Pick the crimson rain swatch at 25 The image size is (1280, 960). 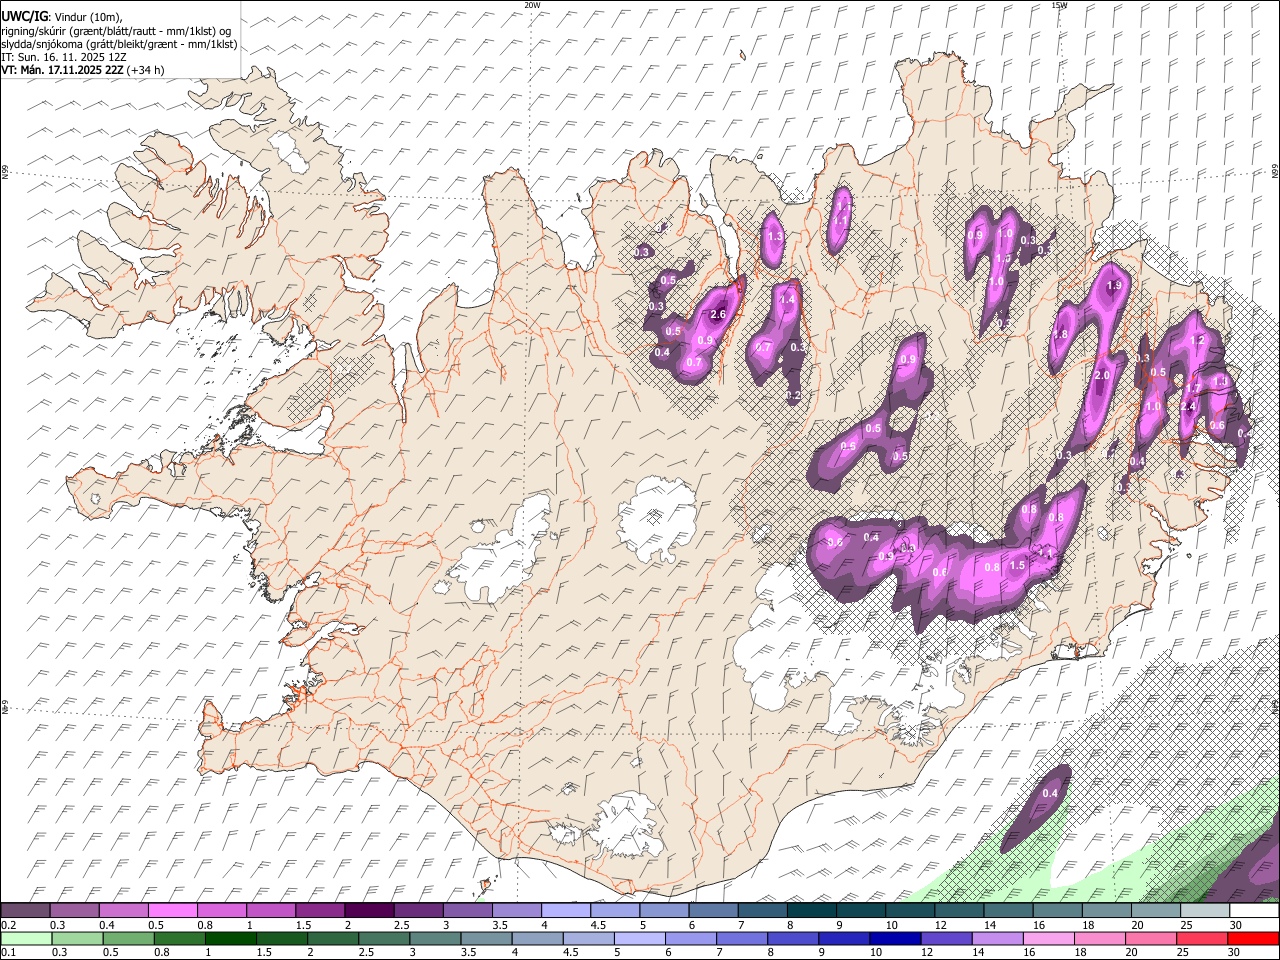point(1203,938)
